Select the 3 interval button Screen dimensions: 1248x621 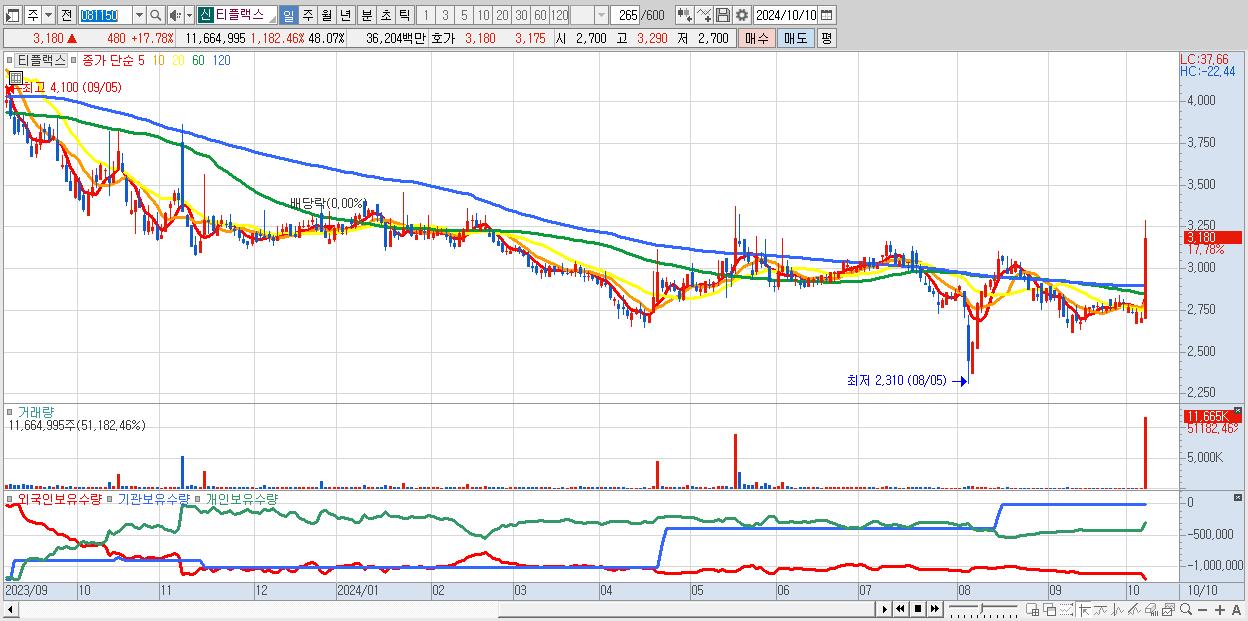[x=445, y=15]
